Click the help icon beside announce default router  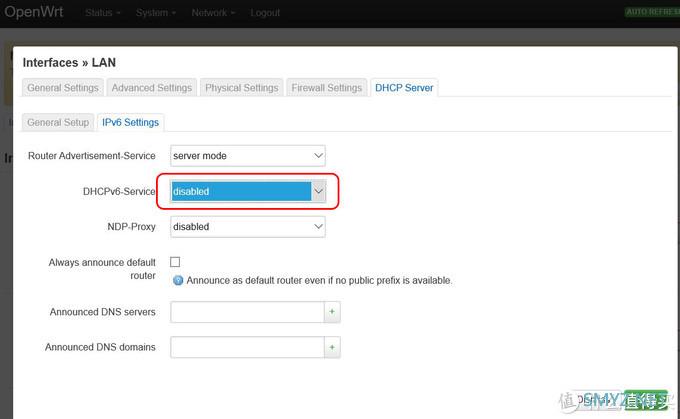[178, 281]
